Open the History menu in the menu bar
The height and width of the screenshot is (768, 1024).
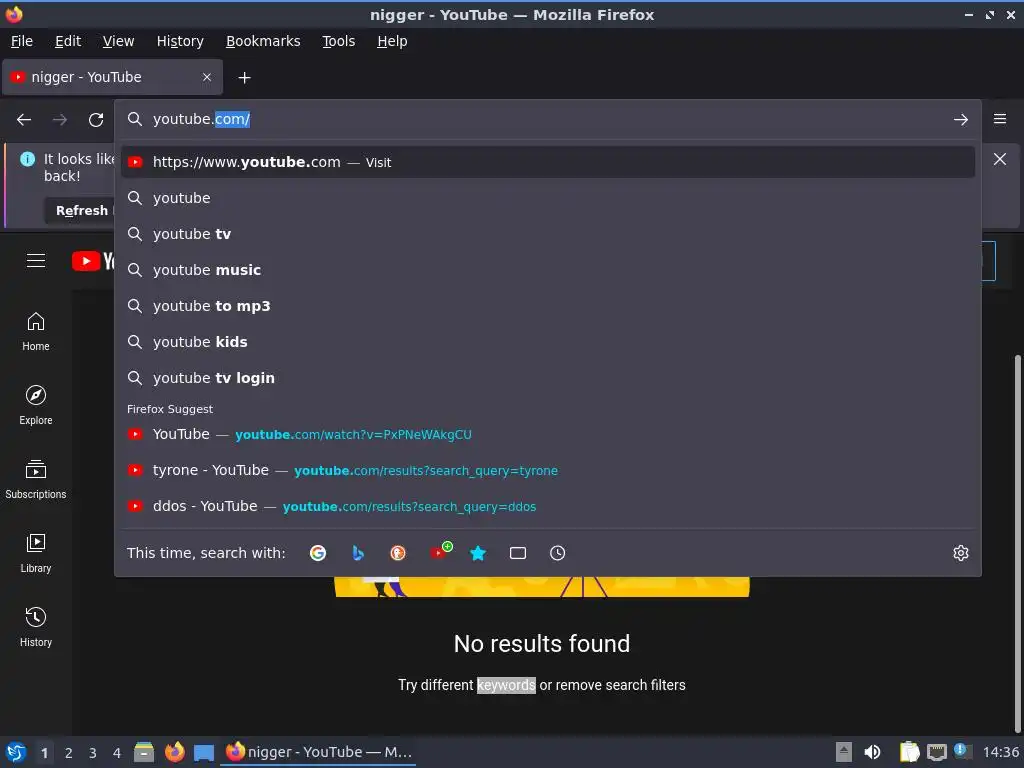point(180,41)
